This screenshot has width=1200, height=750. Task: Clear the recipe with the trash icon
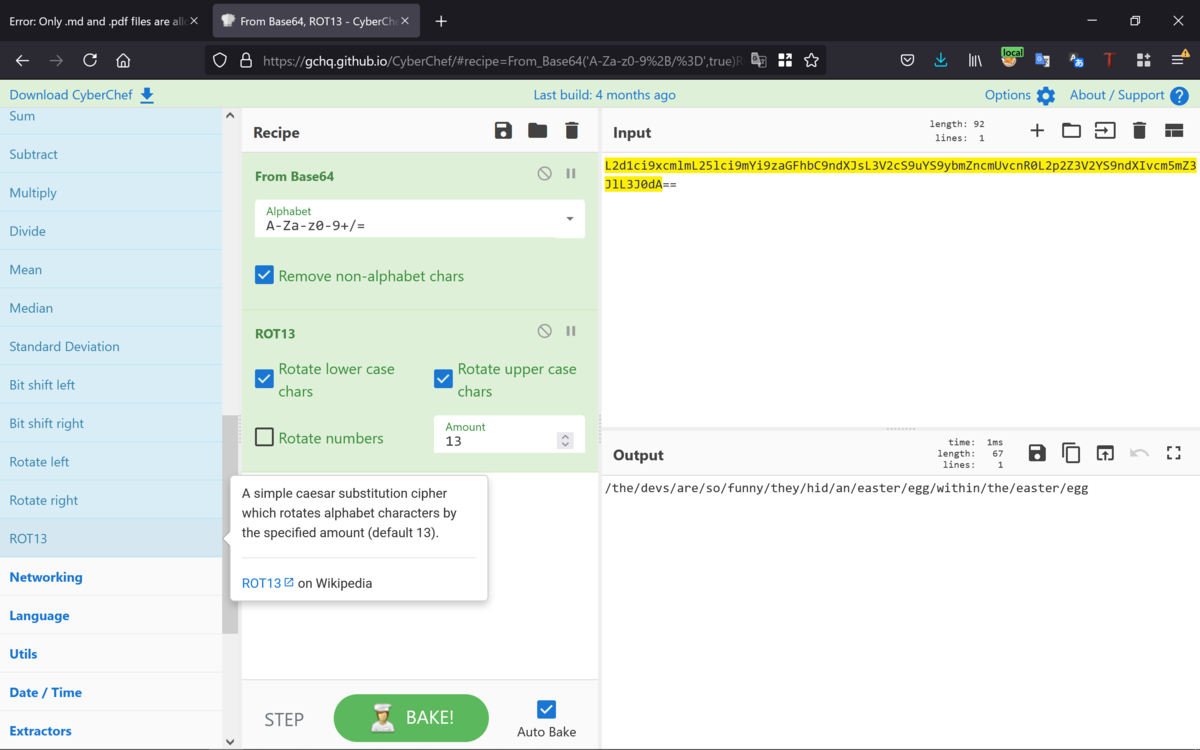pyautogui.click(x=572, y=131)
